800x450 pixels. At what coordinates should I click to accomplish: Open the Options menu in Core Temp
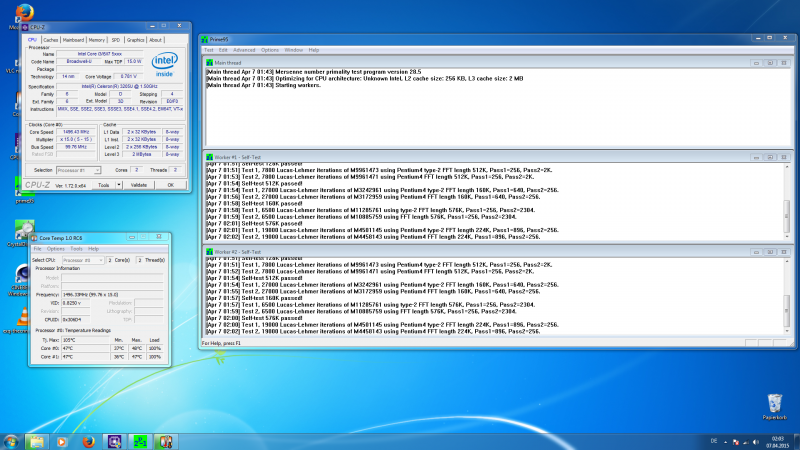point(56,249)
